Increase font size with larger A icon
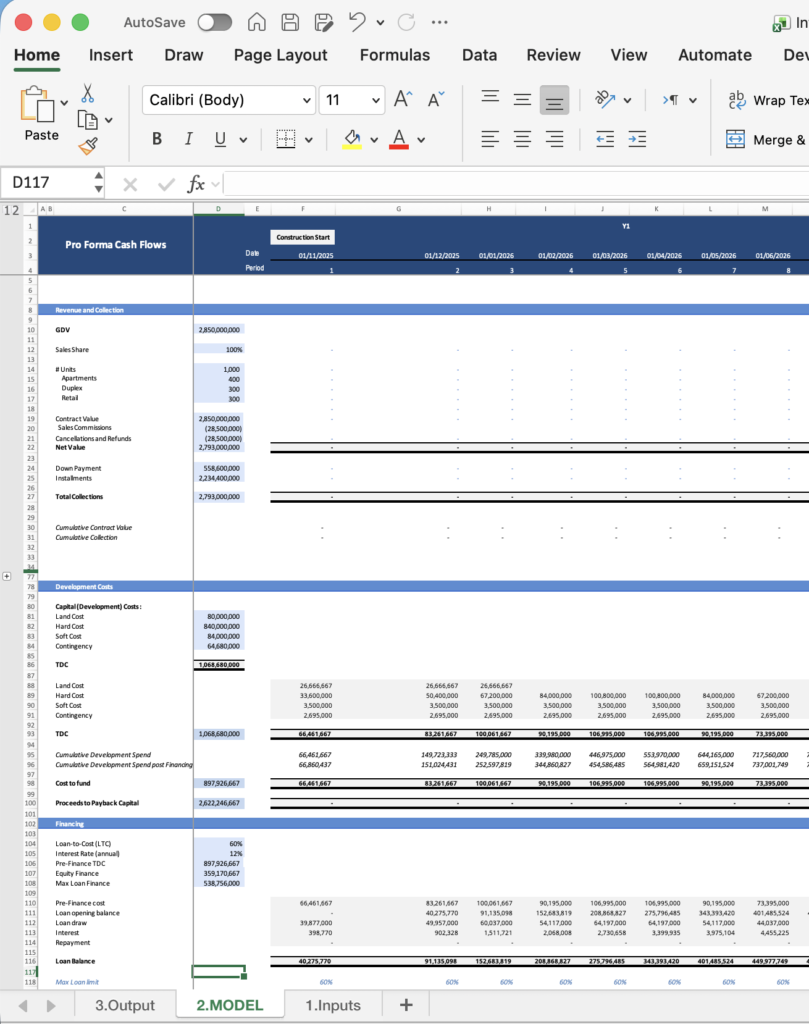 click(x=402, y=99)
